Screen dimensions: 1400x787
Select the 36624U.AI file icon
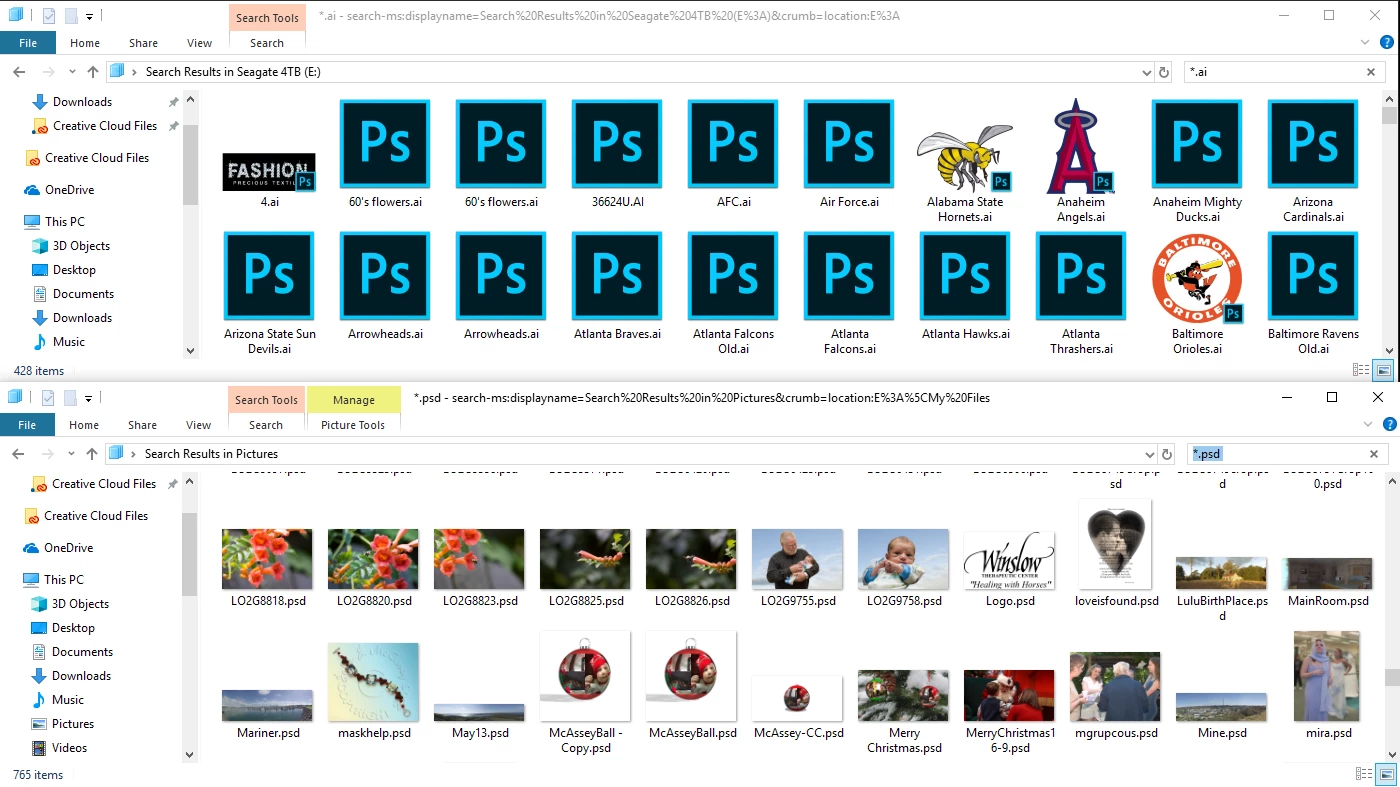click(x=617, y=145)
